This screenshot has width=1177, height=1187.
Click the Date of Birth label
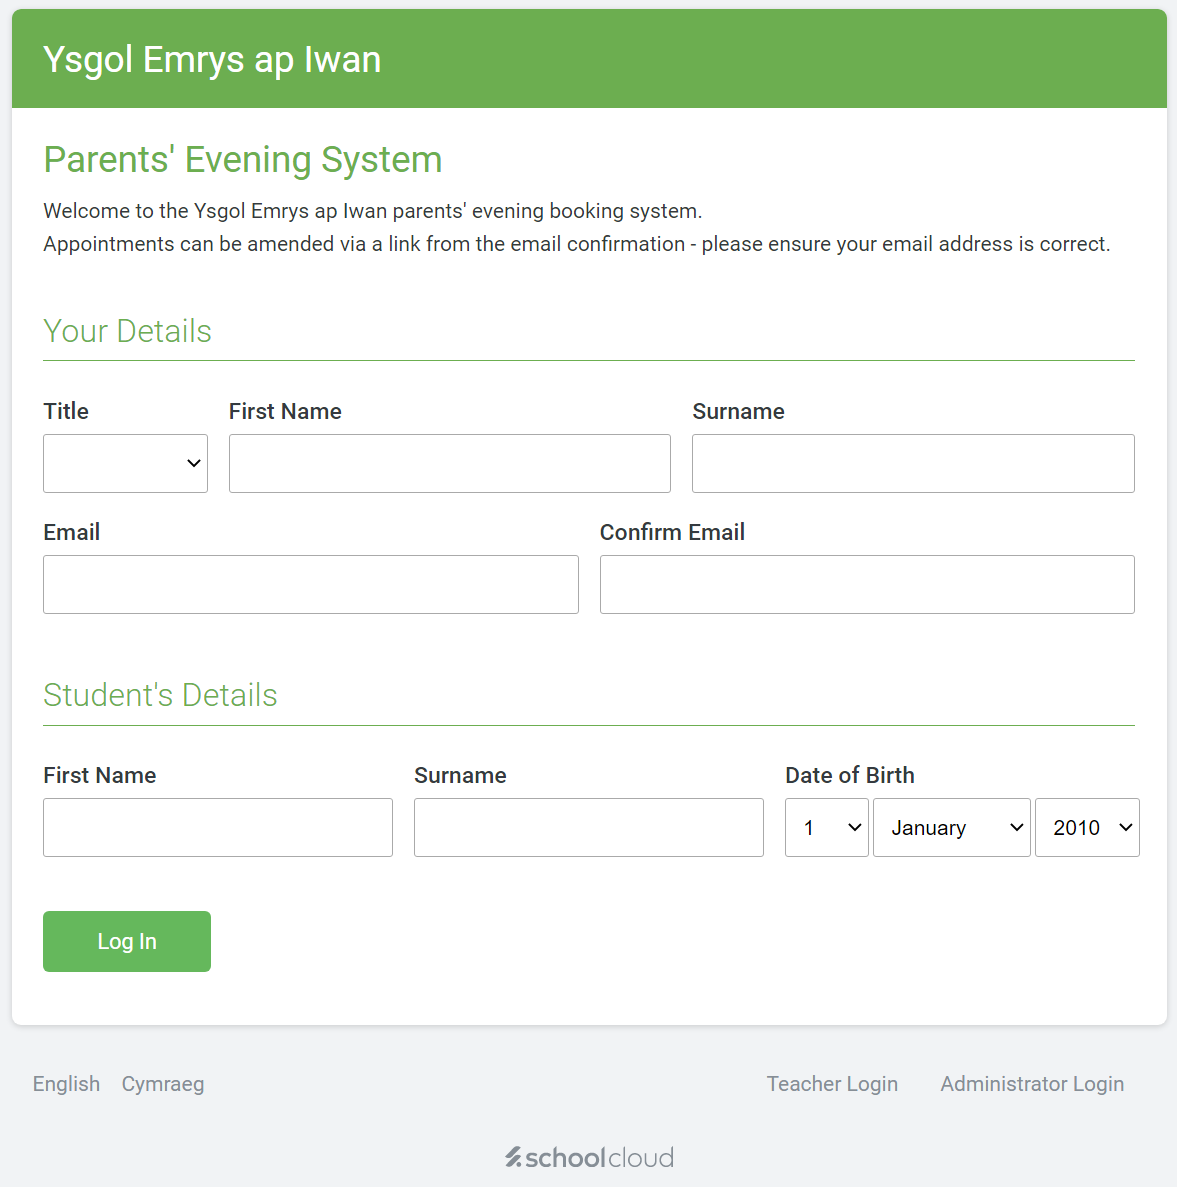(849, 775)
